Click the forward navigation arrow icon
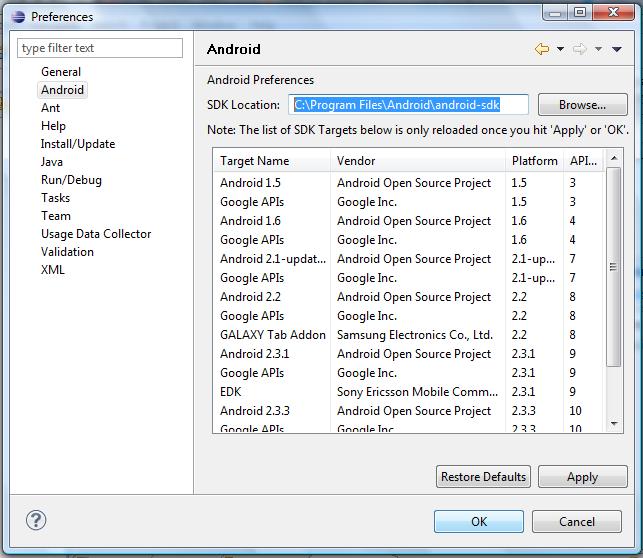 click(x=579, y=49)
